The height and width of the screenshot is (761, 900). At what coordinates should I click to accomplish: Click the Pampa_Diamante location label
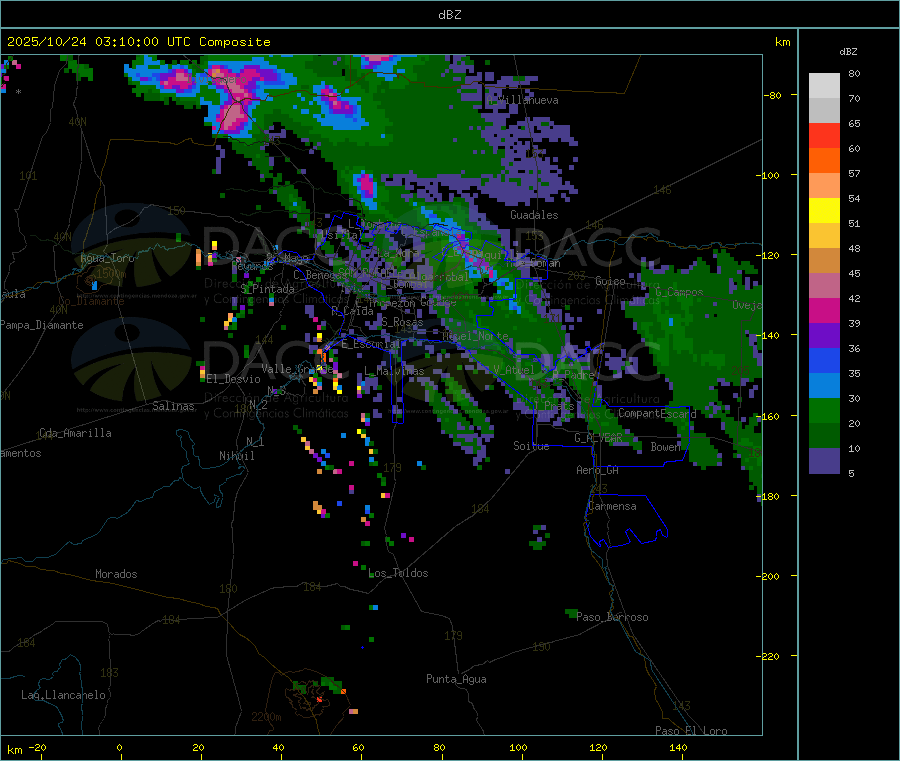click(42, 325)
